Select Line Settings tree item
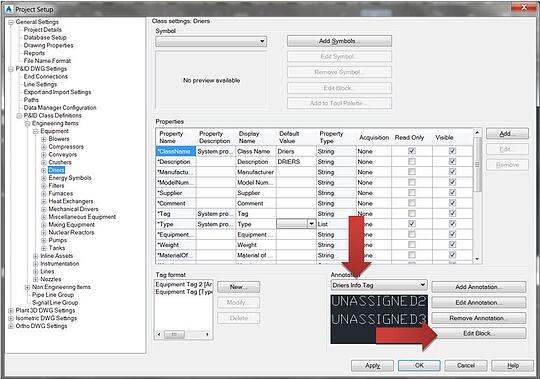 pyautogui.click(x=40, y=84)
